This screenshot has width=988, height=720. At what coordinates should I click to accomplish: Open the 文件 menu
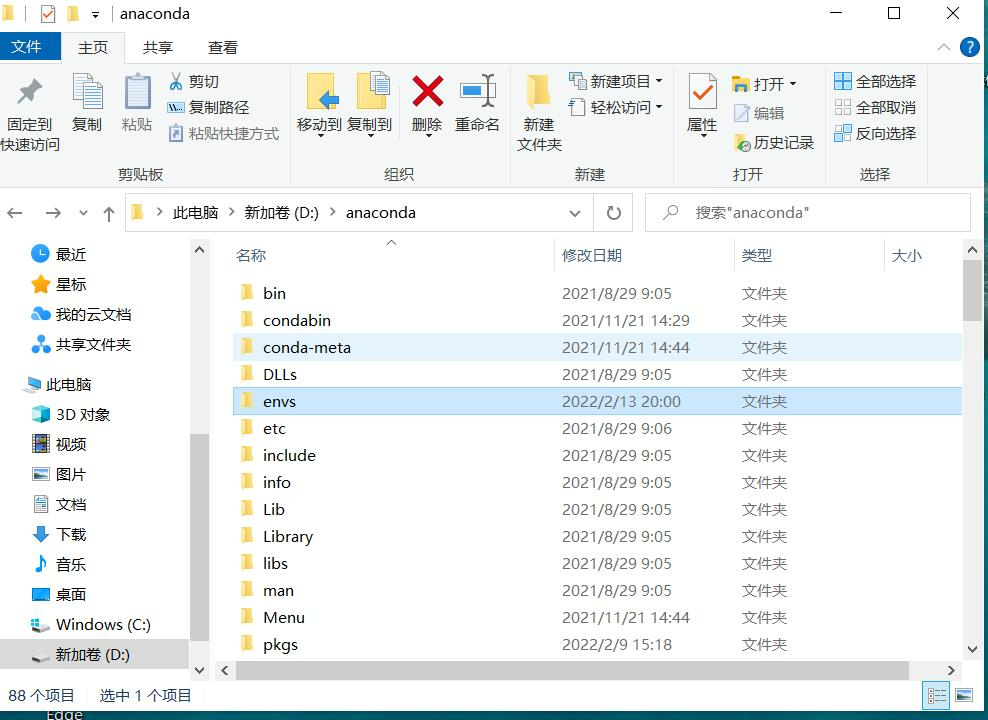(x=30, y=46)
